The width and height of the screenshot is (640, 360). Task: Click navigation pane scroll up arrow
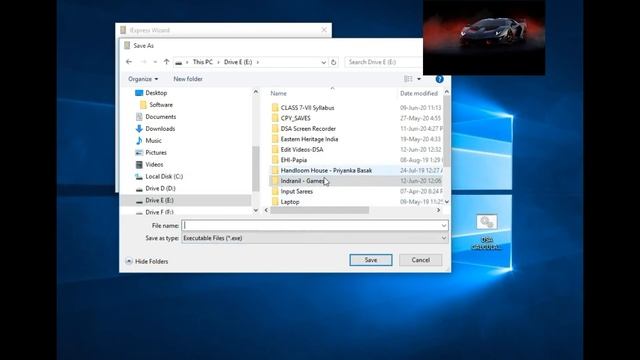point(256,92)
